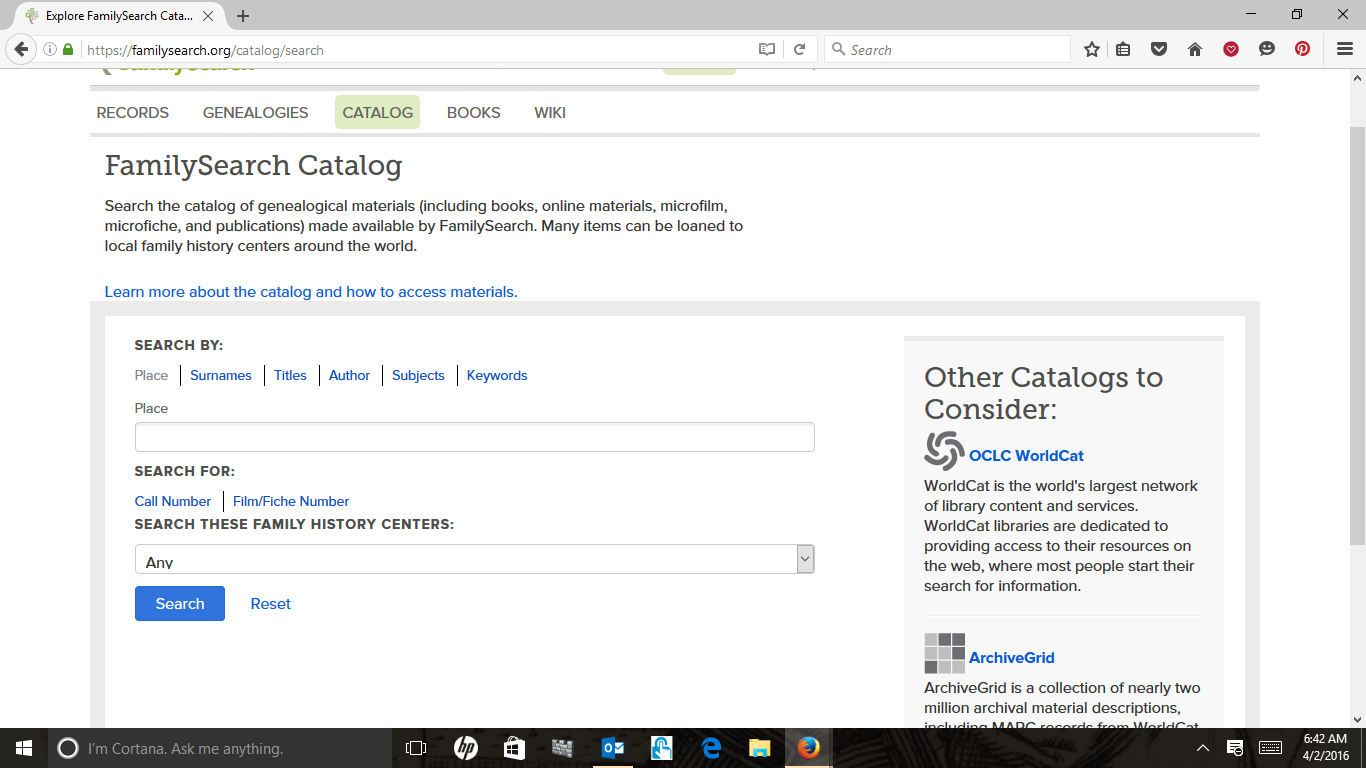1366x768 pixels.
Task: Switch to the Genealogies tab
Action: pyautogui.click(x=256, y=113)
